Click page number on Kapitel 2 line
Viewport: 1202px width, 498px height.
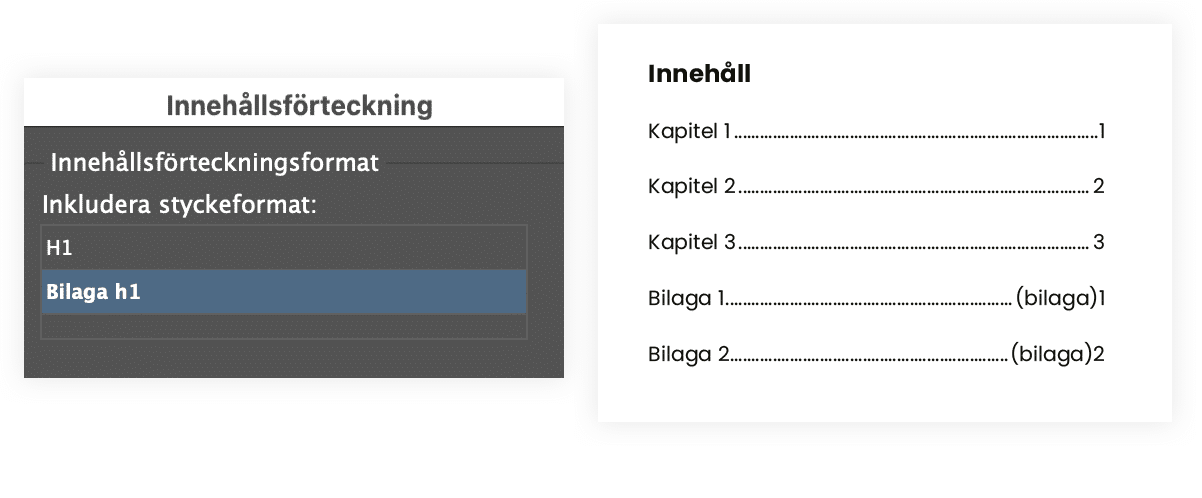(x=1098, y=186)
